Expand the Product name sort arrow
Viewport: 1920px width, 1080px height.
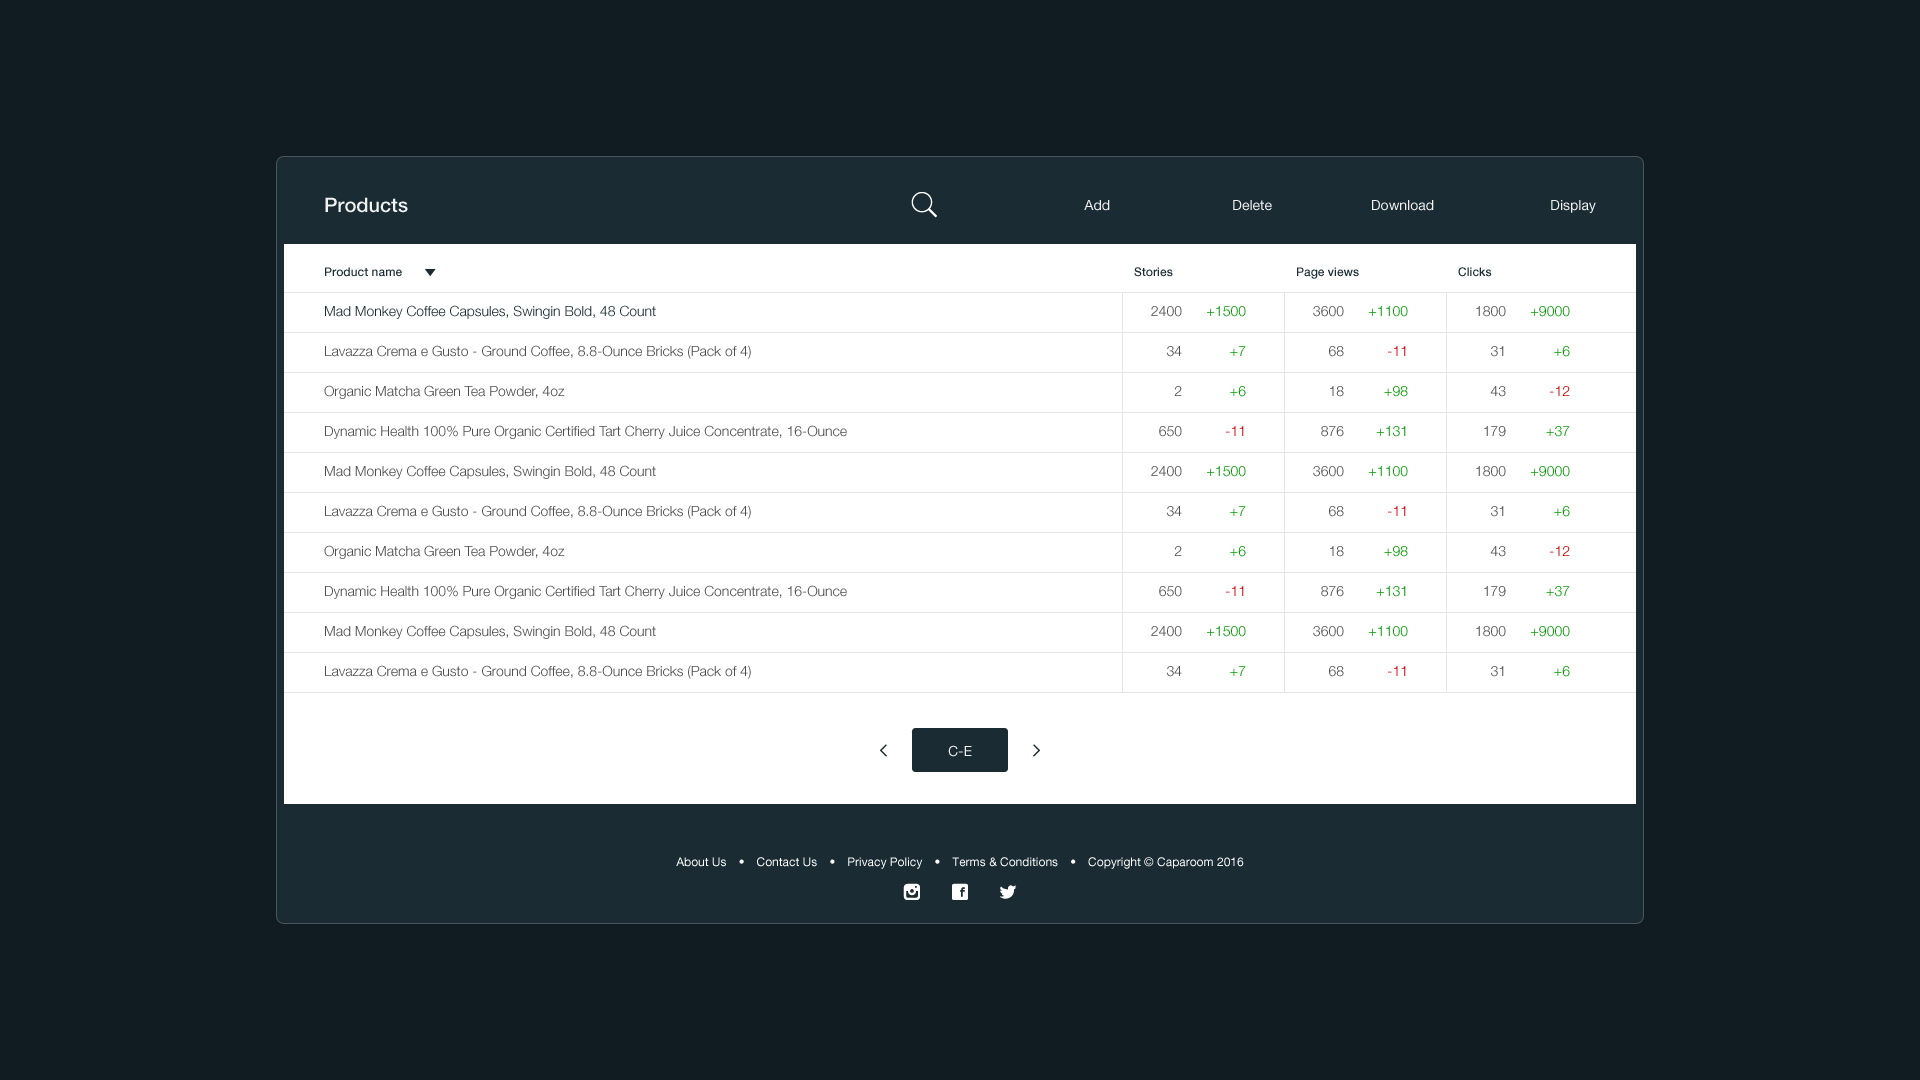coord(430,272)
